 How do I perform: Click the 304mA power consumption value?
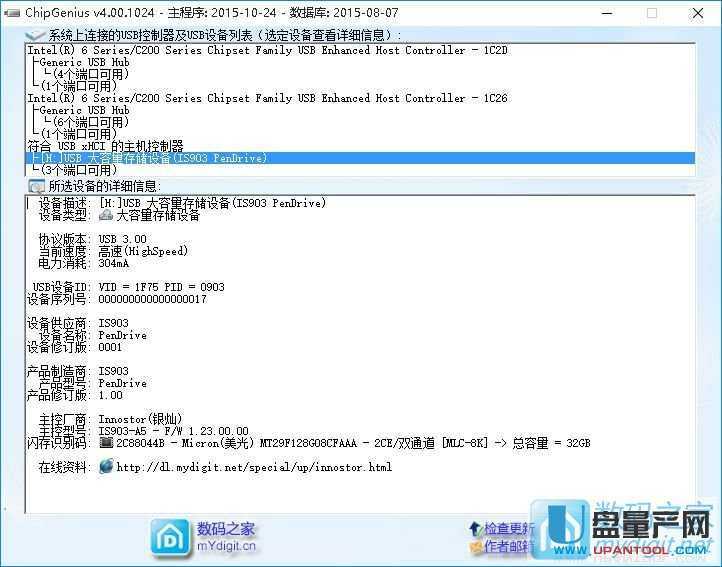coord(114,263)
